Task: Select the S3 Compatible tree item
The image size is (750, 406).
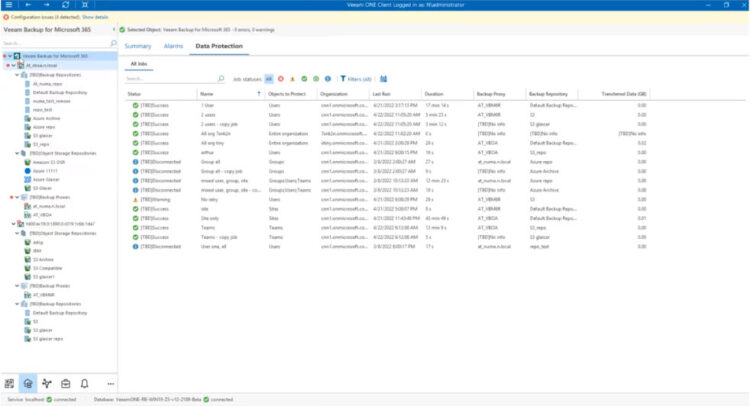Action: pyautogui.click(x=48, y=268)
